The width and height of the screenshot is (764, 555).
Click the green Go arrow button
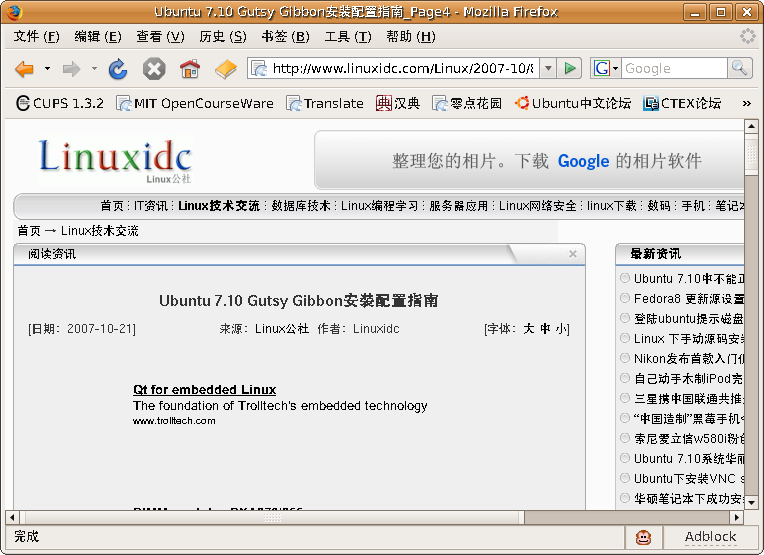(x=569, y=68)
